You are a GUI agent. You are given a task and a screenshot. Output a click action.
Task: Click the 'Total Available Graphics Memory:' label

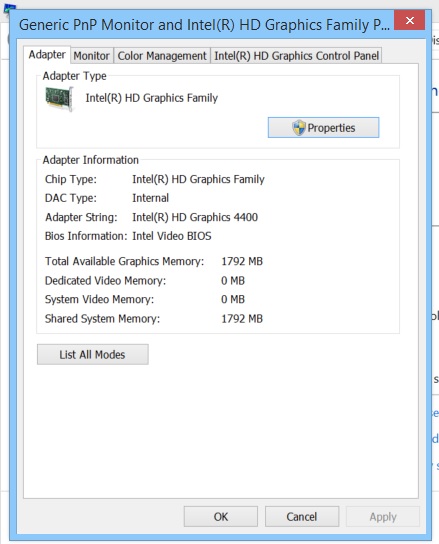coord(125,261)
